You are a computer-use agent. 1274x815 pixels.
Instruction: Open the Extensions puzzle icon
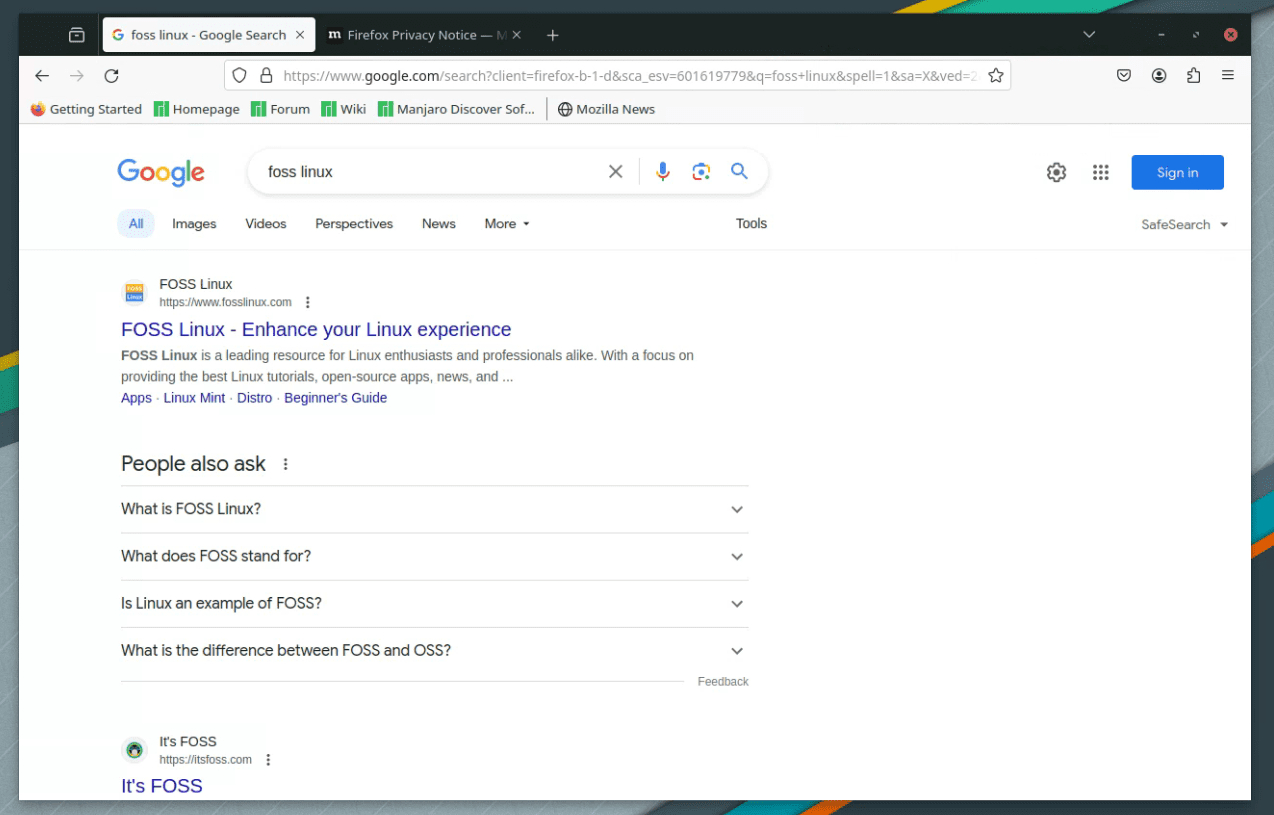(x=1193, y=75)
